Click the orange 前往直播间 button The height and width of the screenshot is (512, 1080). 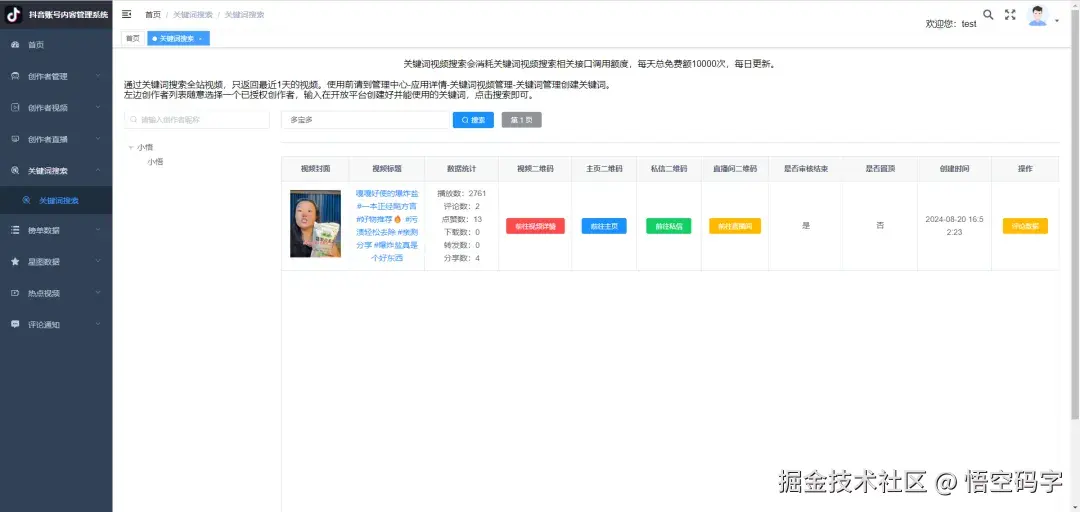point(735,226)
